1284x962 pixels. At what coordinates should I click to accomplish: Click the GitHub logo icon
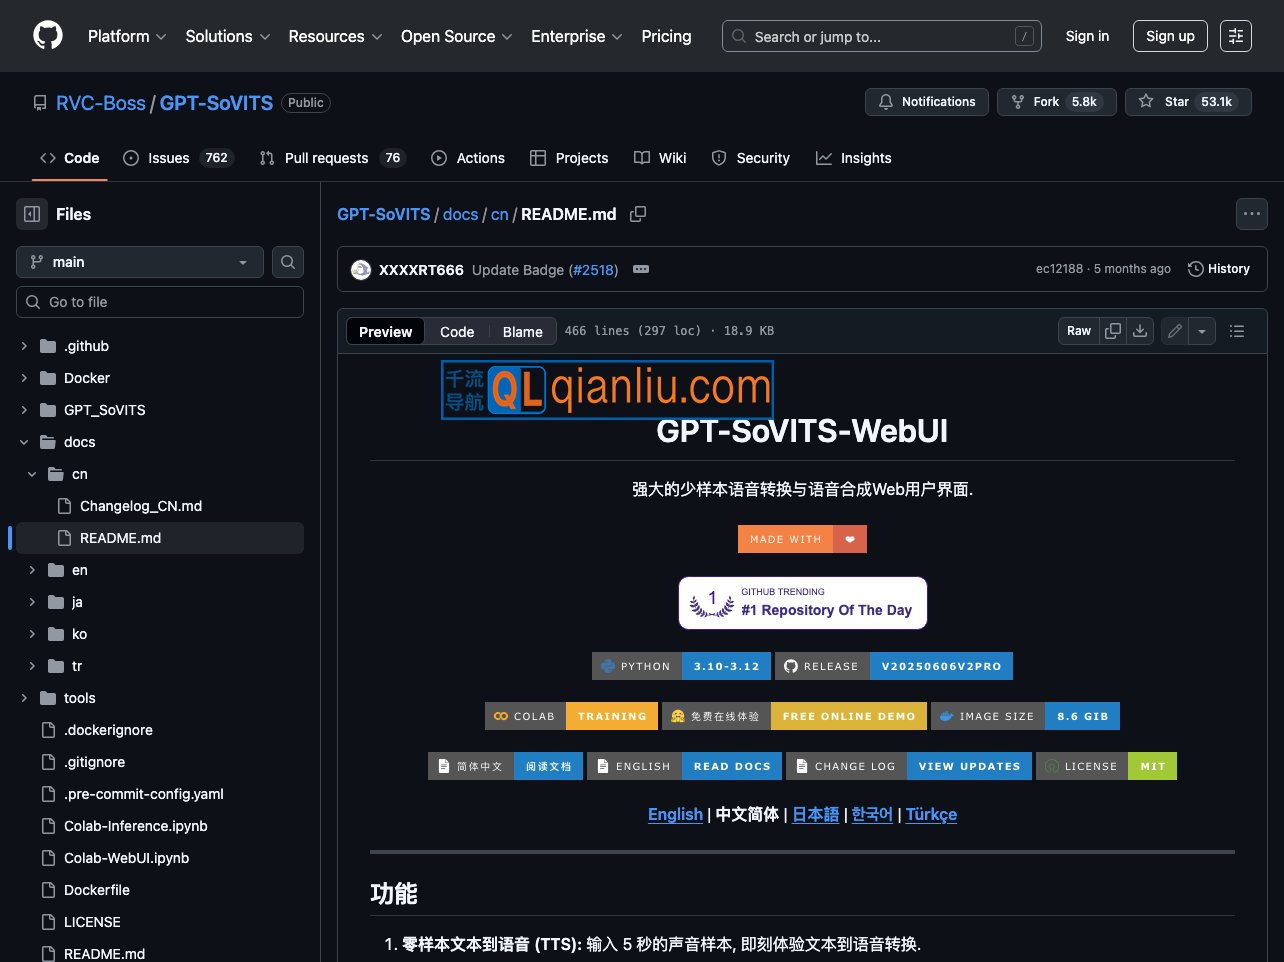47,36
